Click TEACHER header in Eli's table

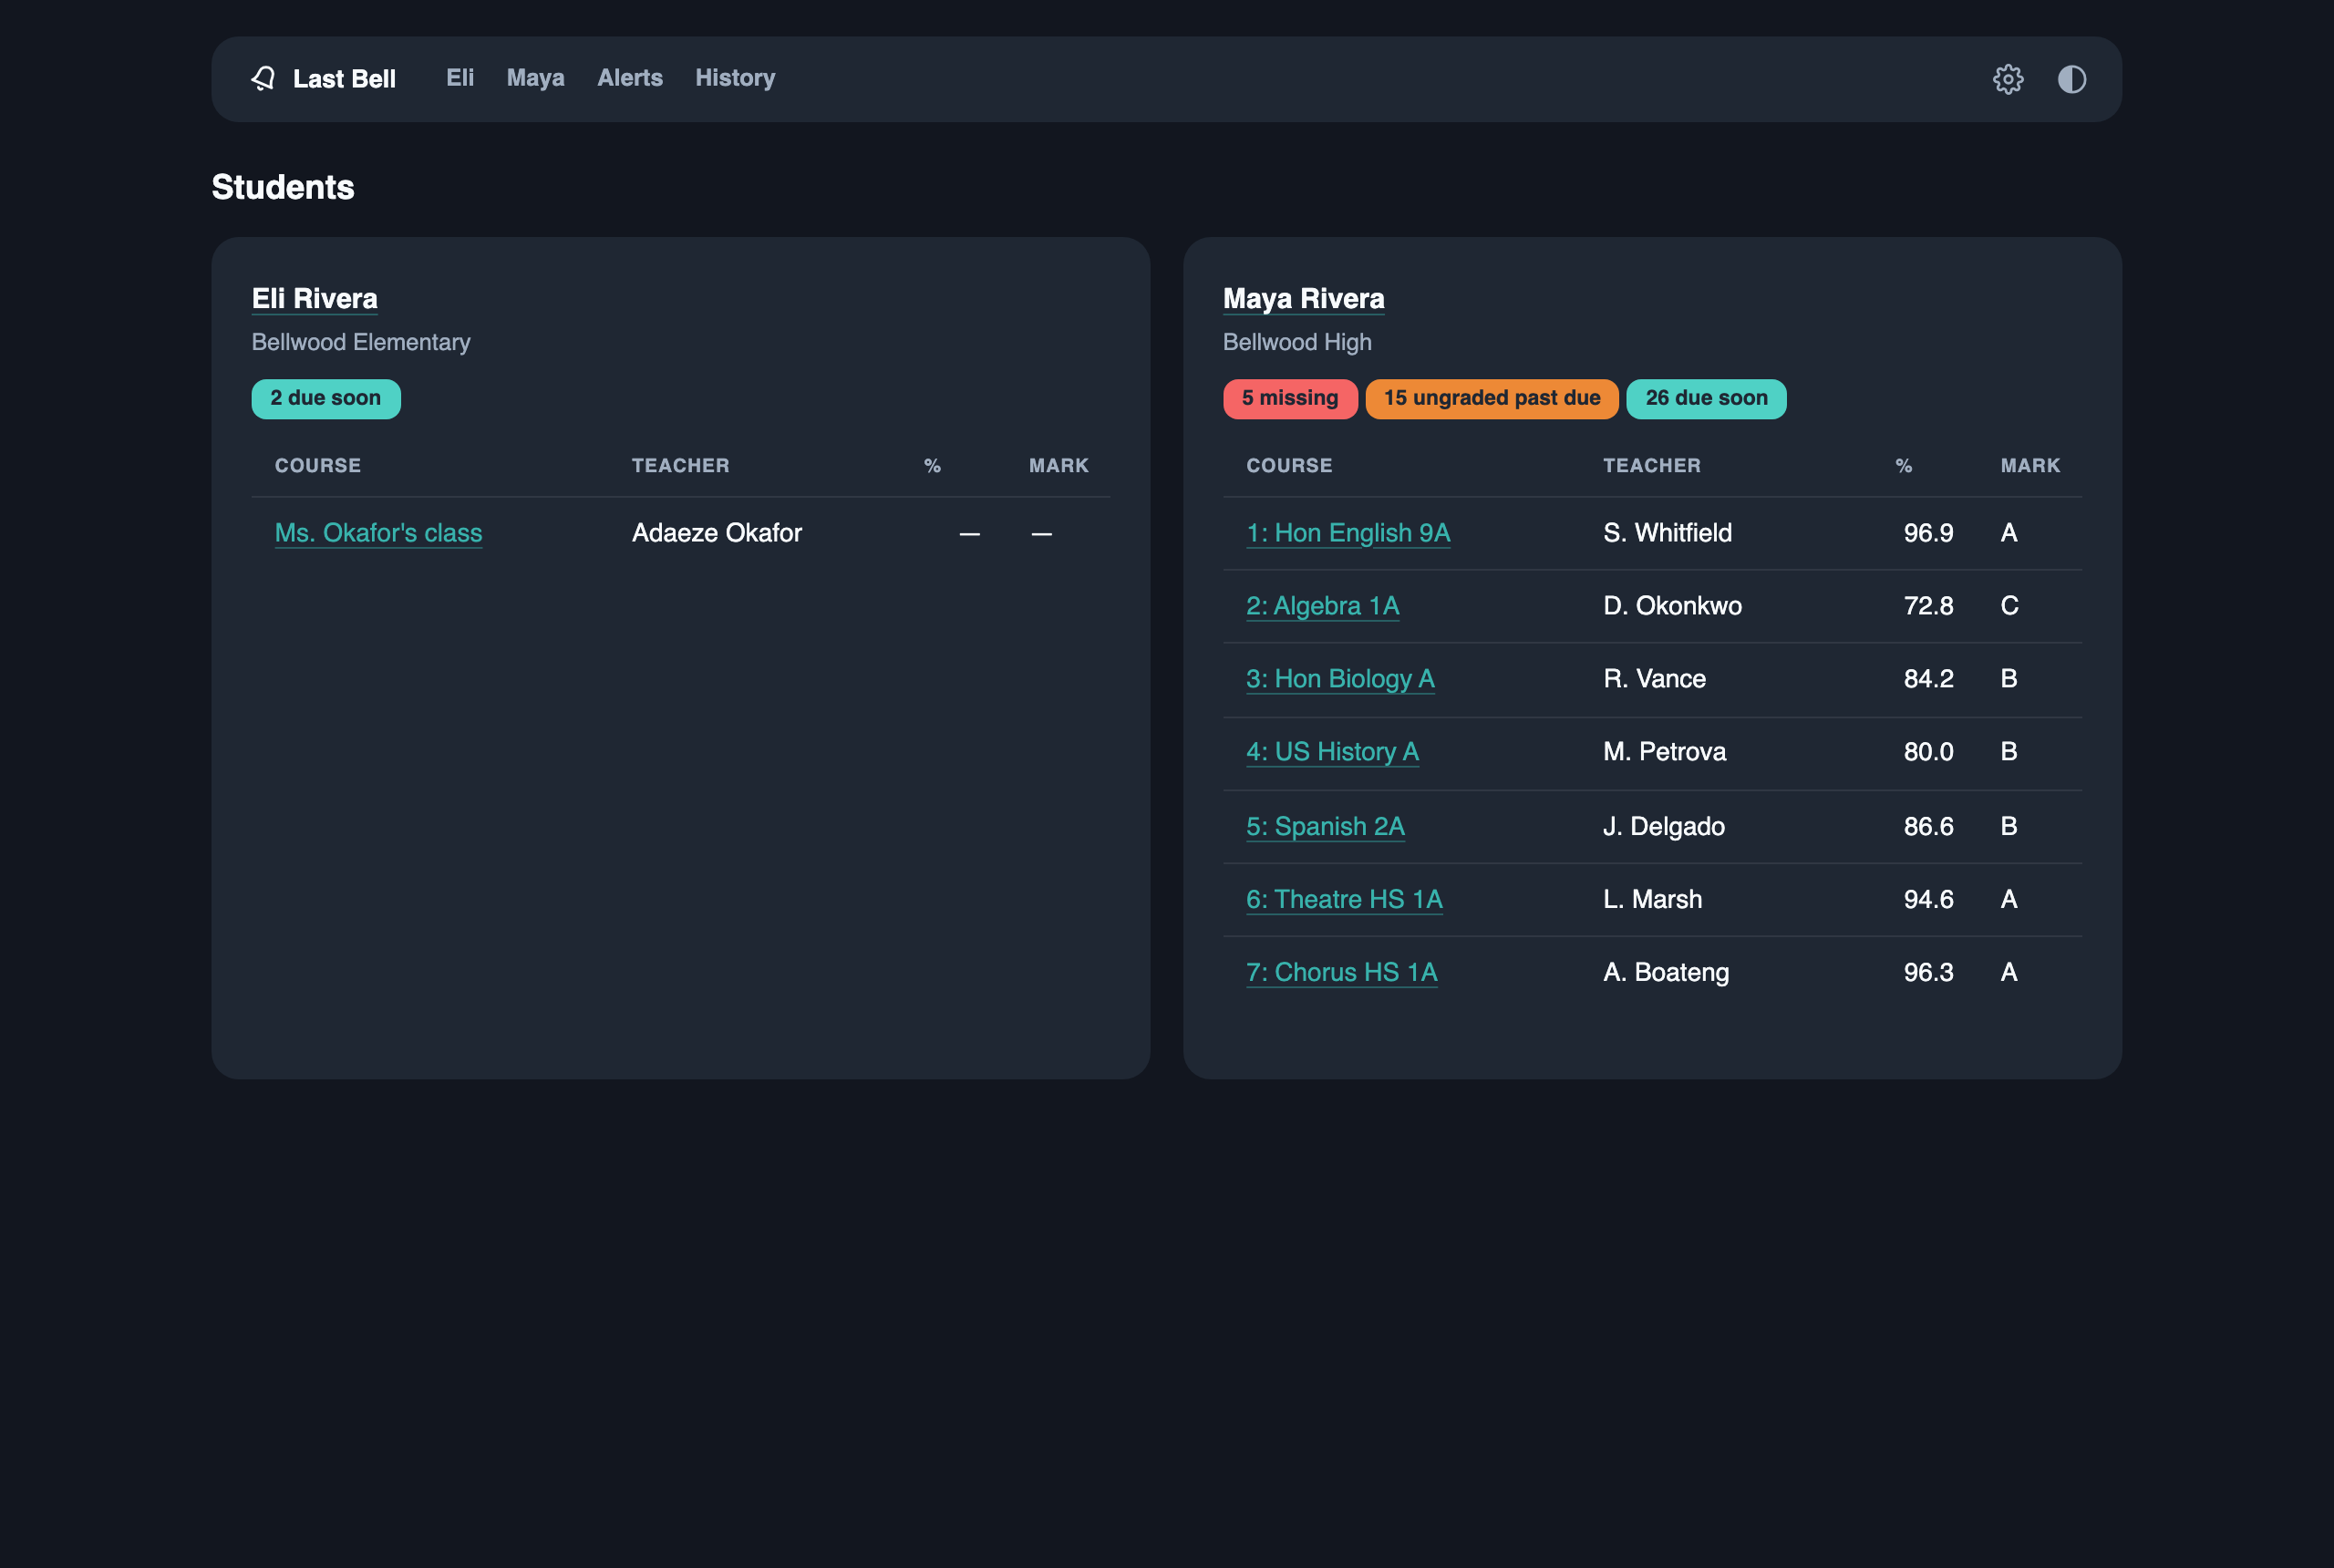(680, 465)
